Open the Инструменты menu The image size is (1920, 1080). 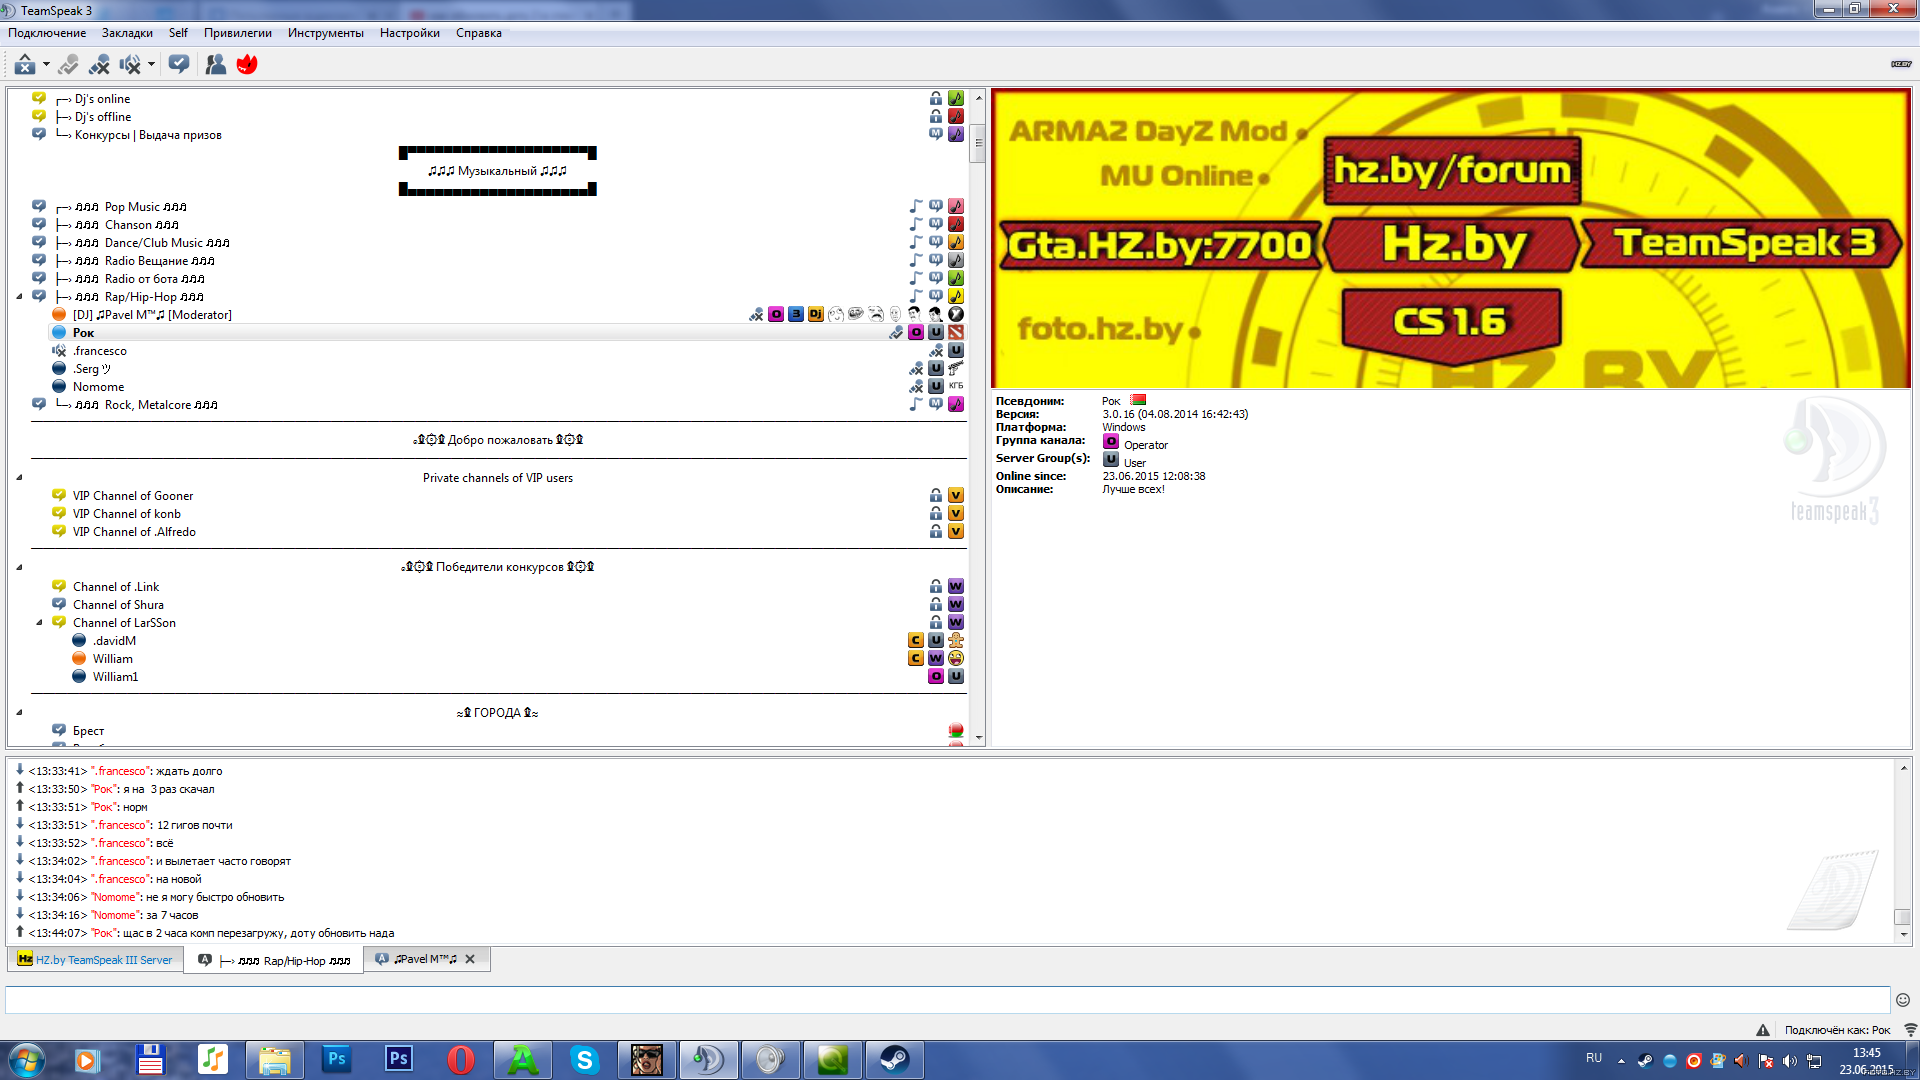325,33
